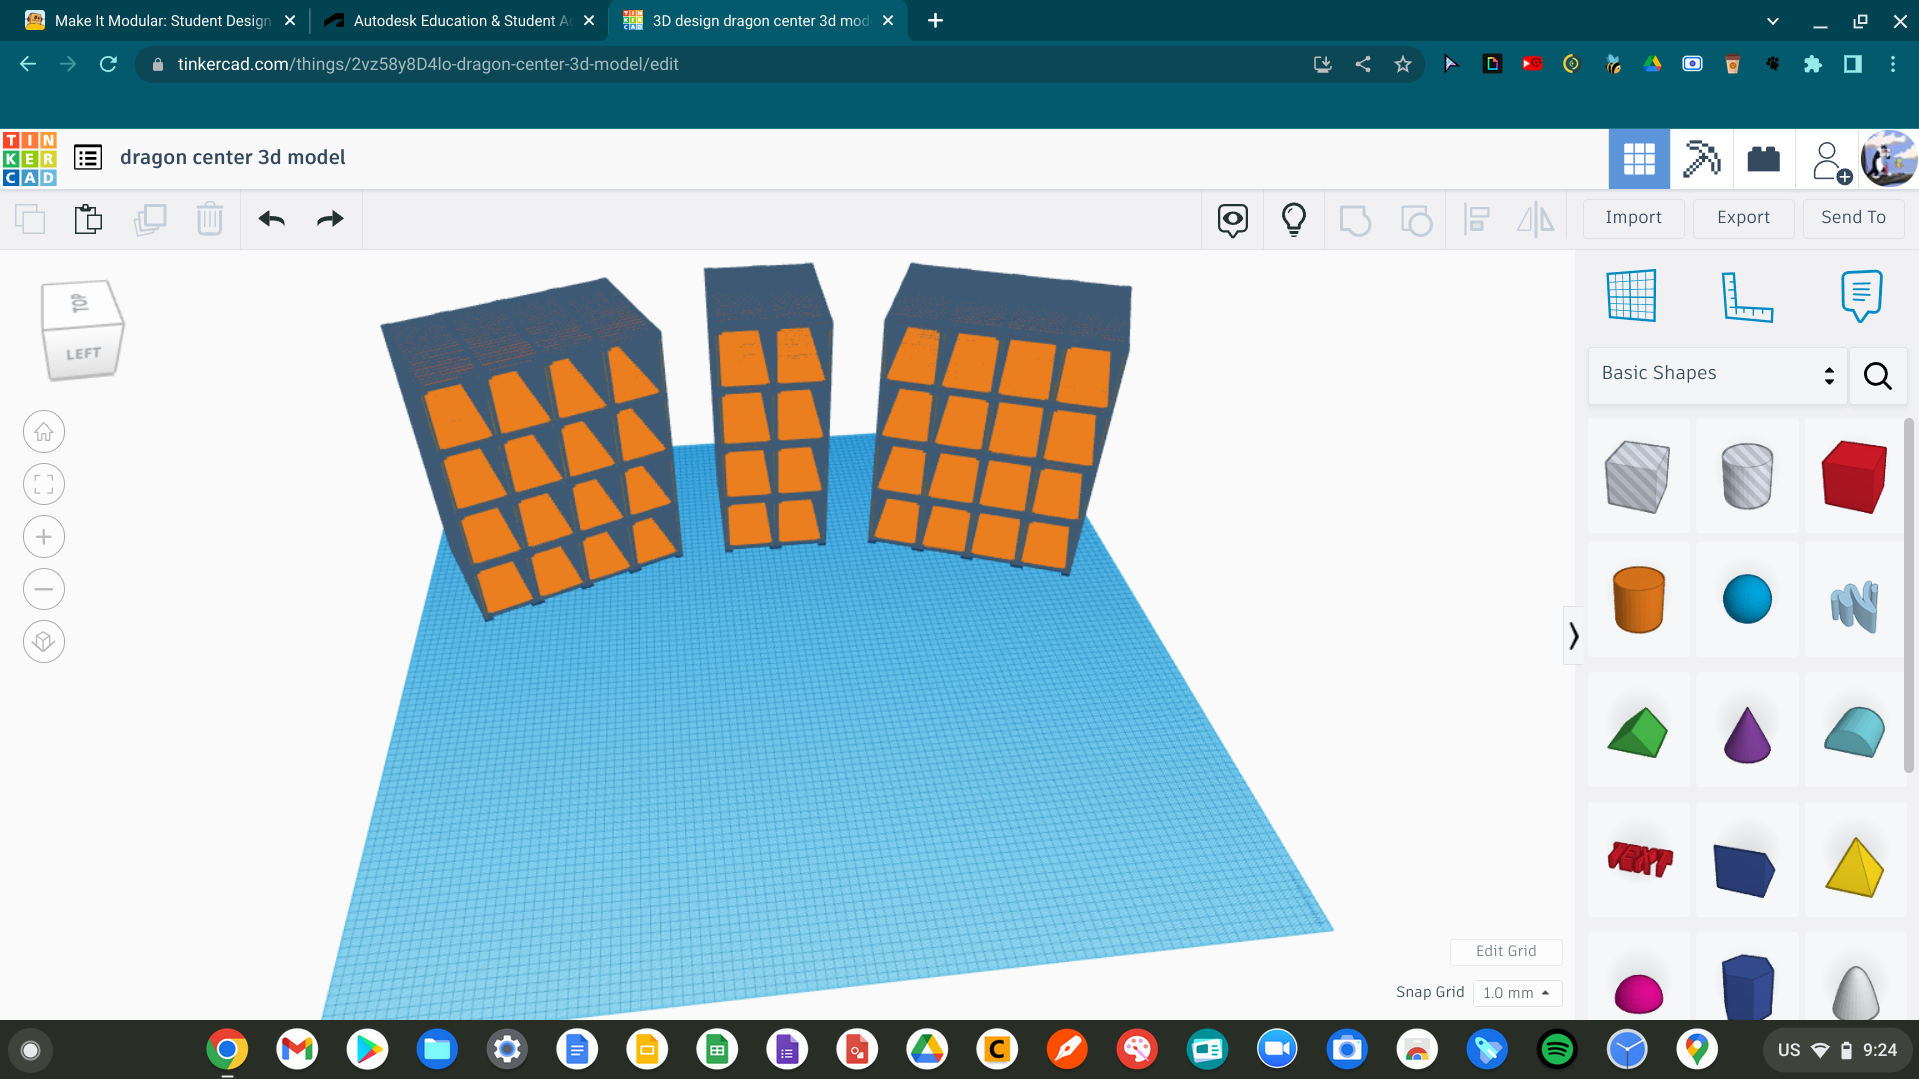Screen dimensions: 1919x1079
Task: Redo the last undone action
Action: 330,219
